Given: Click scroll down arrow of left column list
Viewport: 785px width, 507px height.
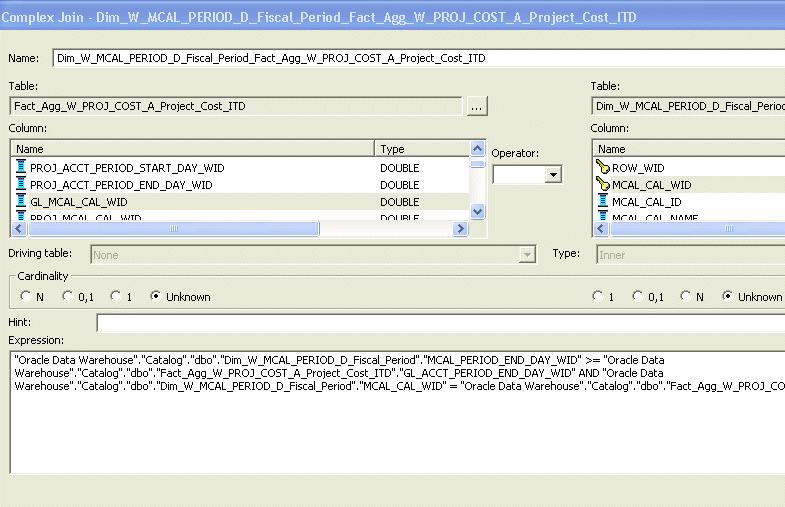Looking at the screenshot, I should pyautogui.click(x=478, y=211).
